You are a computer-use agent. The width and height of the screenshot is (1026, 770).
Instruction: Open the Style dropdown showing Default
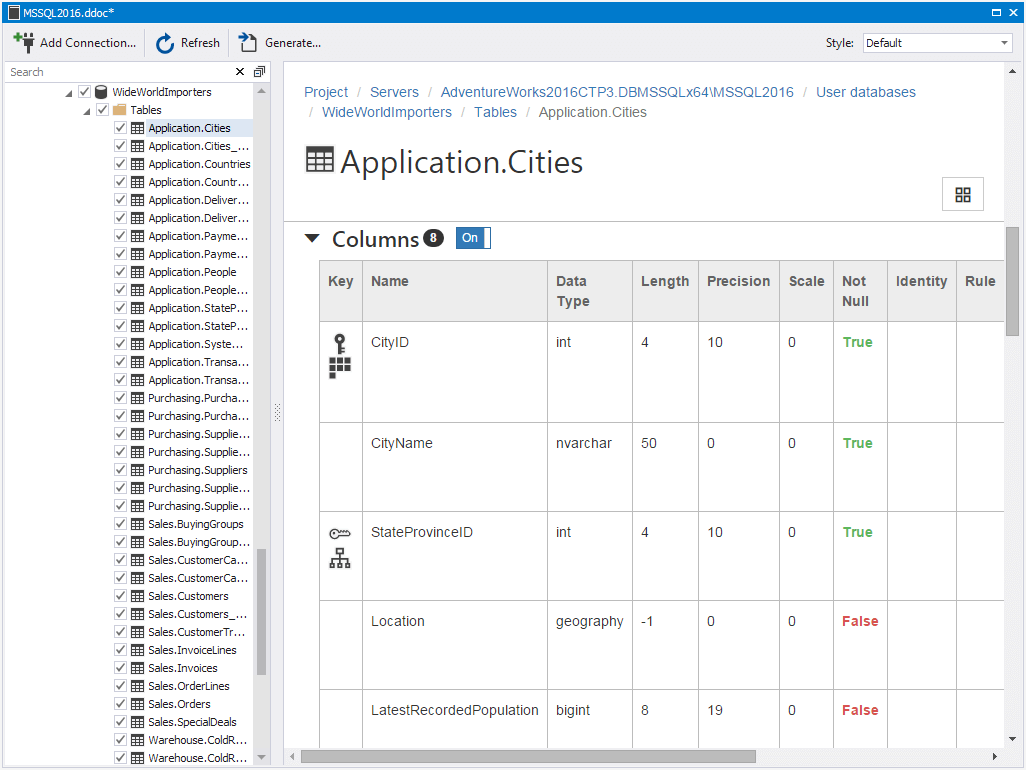coord(937,43)
